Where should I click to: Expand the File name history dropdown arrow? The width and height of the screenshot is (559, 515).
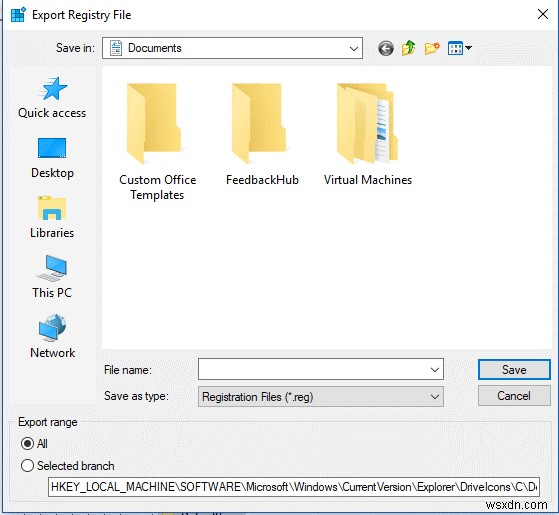tap(435, 370)
